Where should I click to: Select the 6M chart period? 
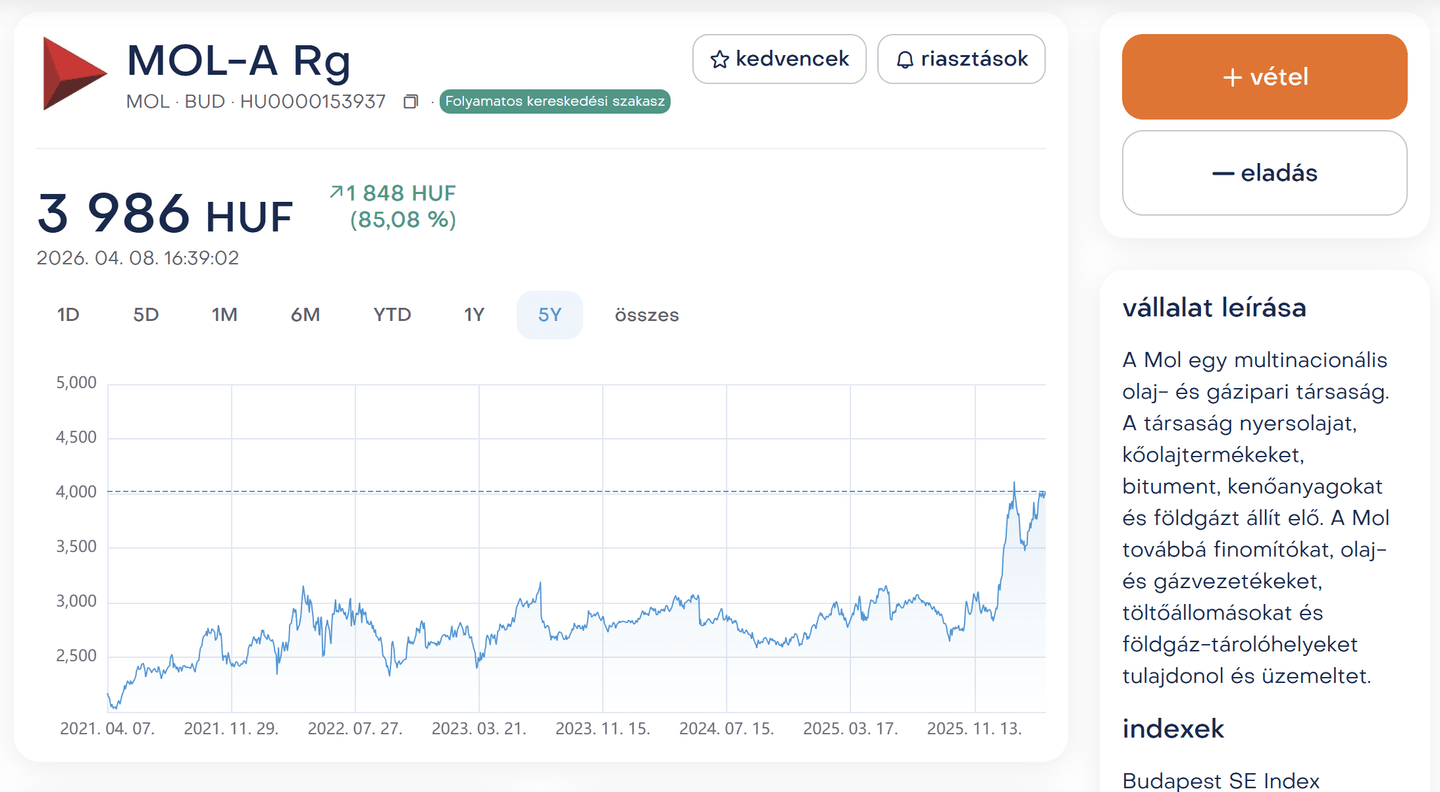point(305,315)
